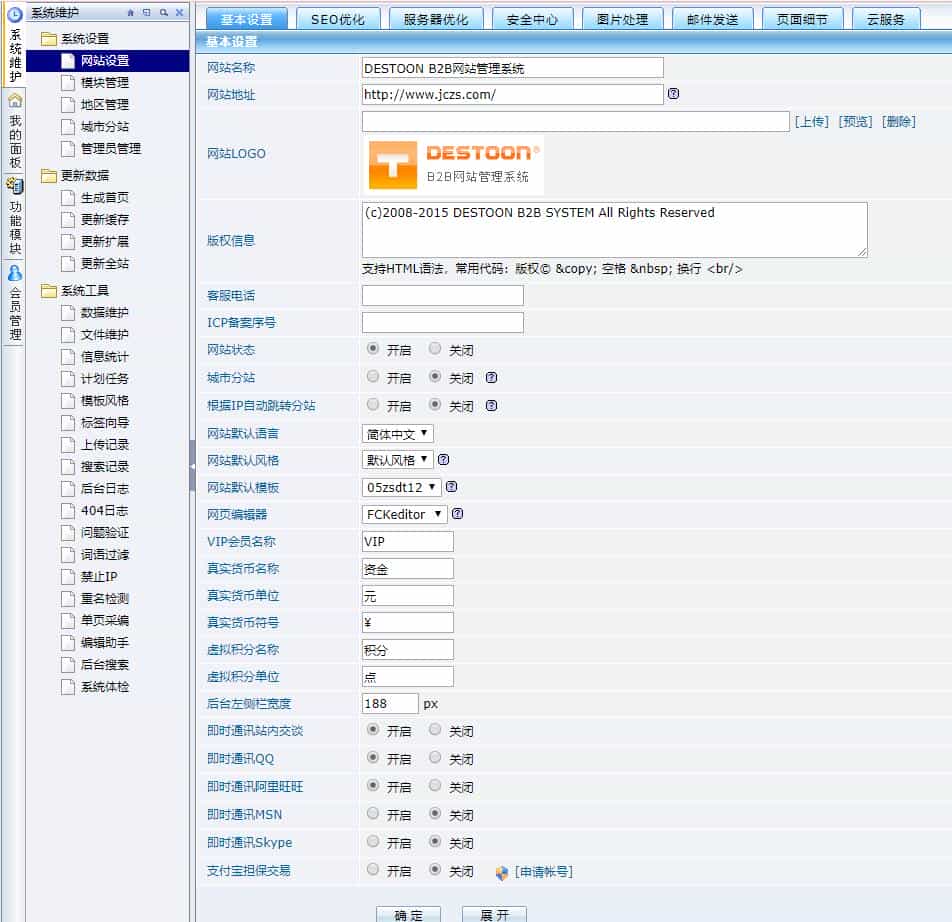Open 更新缓存 in the tree
The width and height of the screenshot is (952, 922).
click(x=104, y=220)
